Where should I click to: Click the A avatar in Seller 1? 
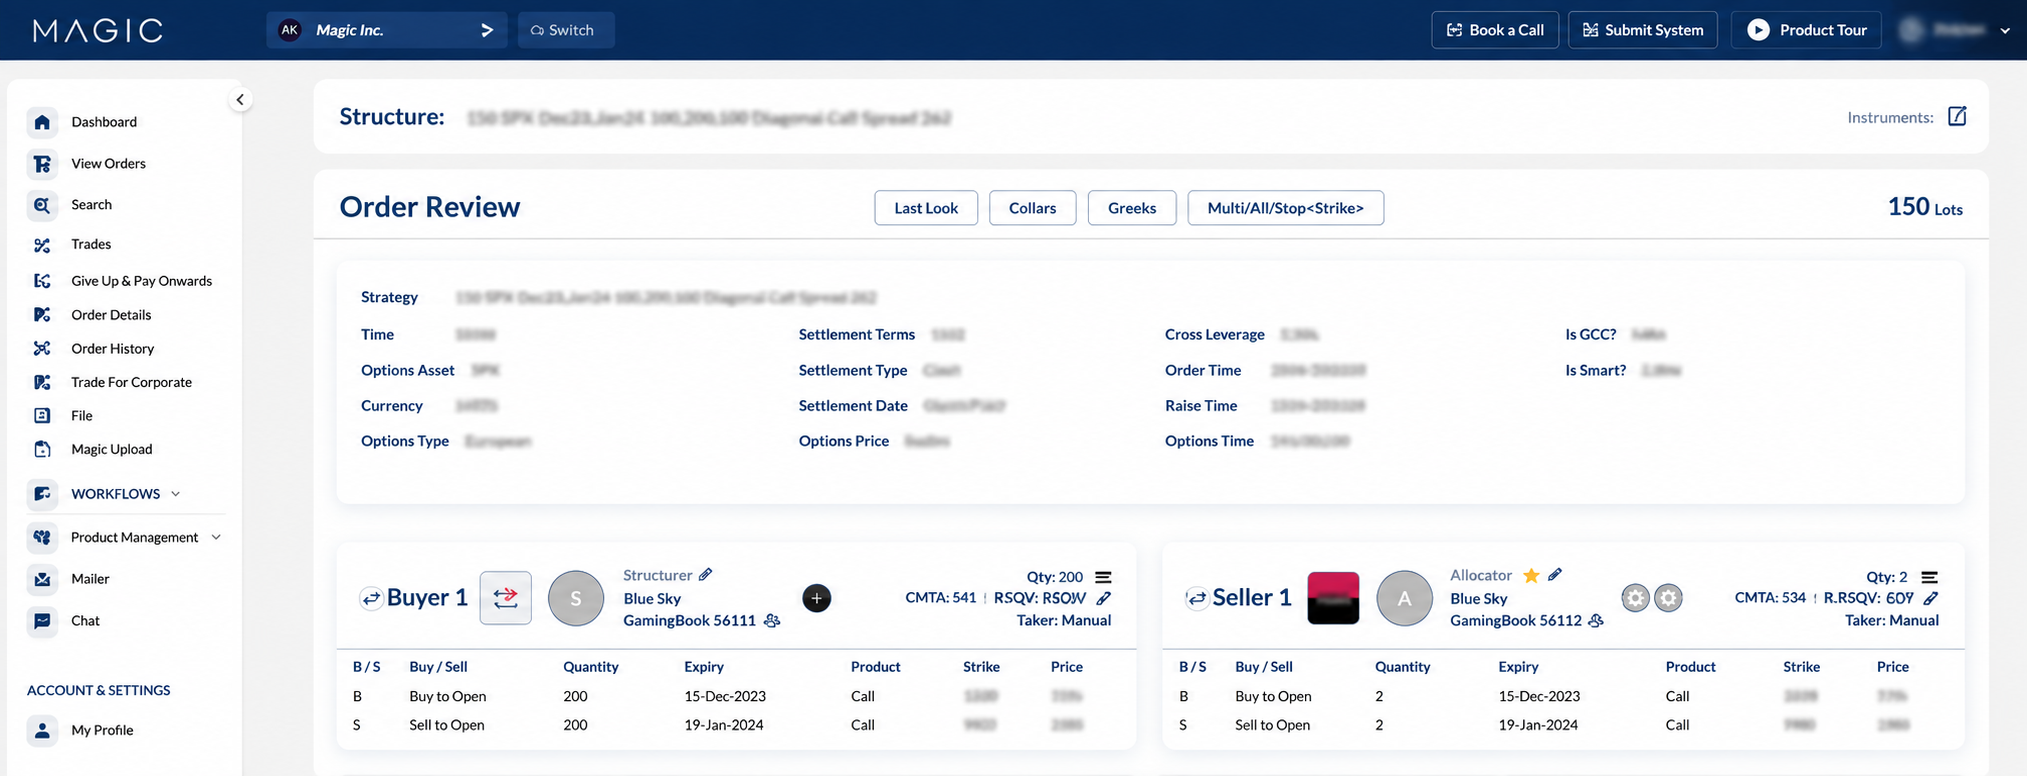(1404, 598)
